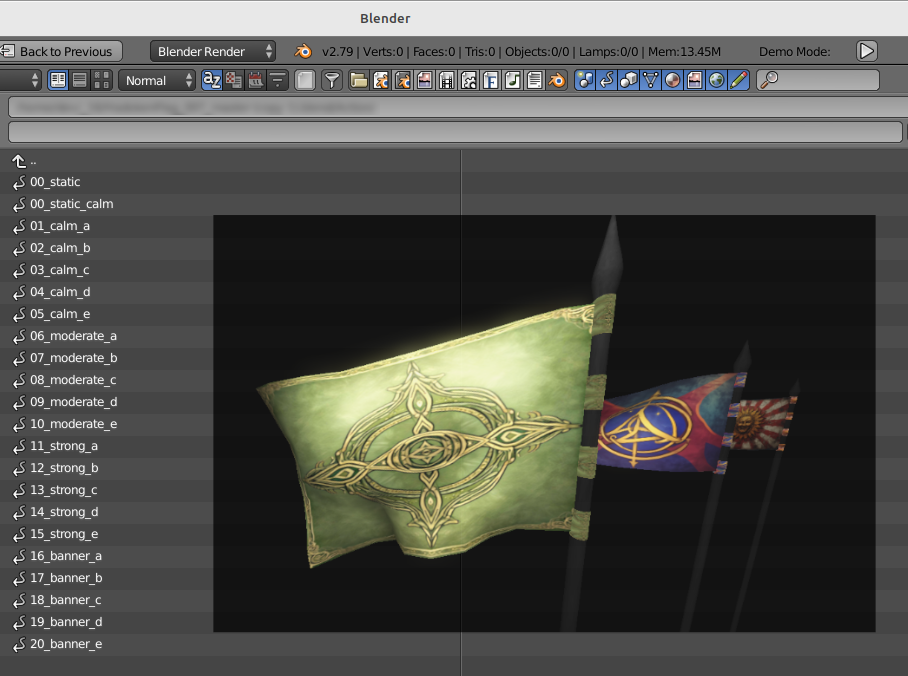This screenshot has width=908, height=676.
Task: Click the search filter field
Action: 817,80
